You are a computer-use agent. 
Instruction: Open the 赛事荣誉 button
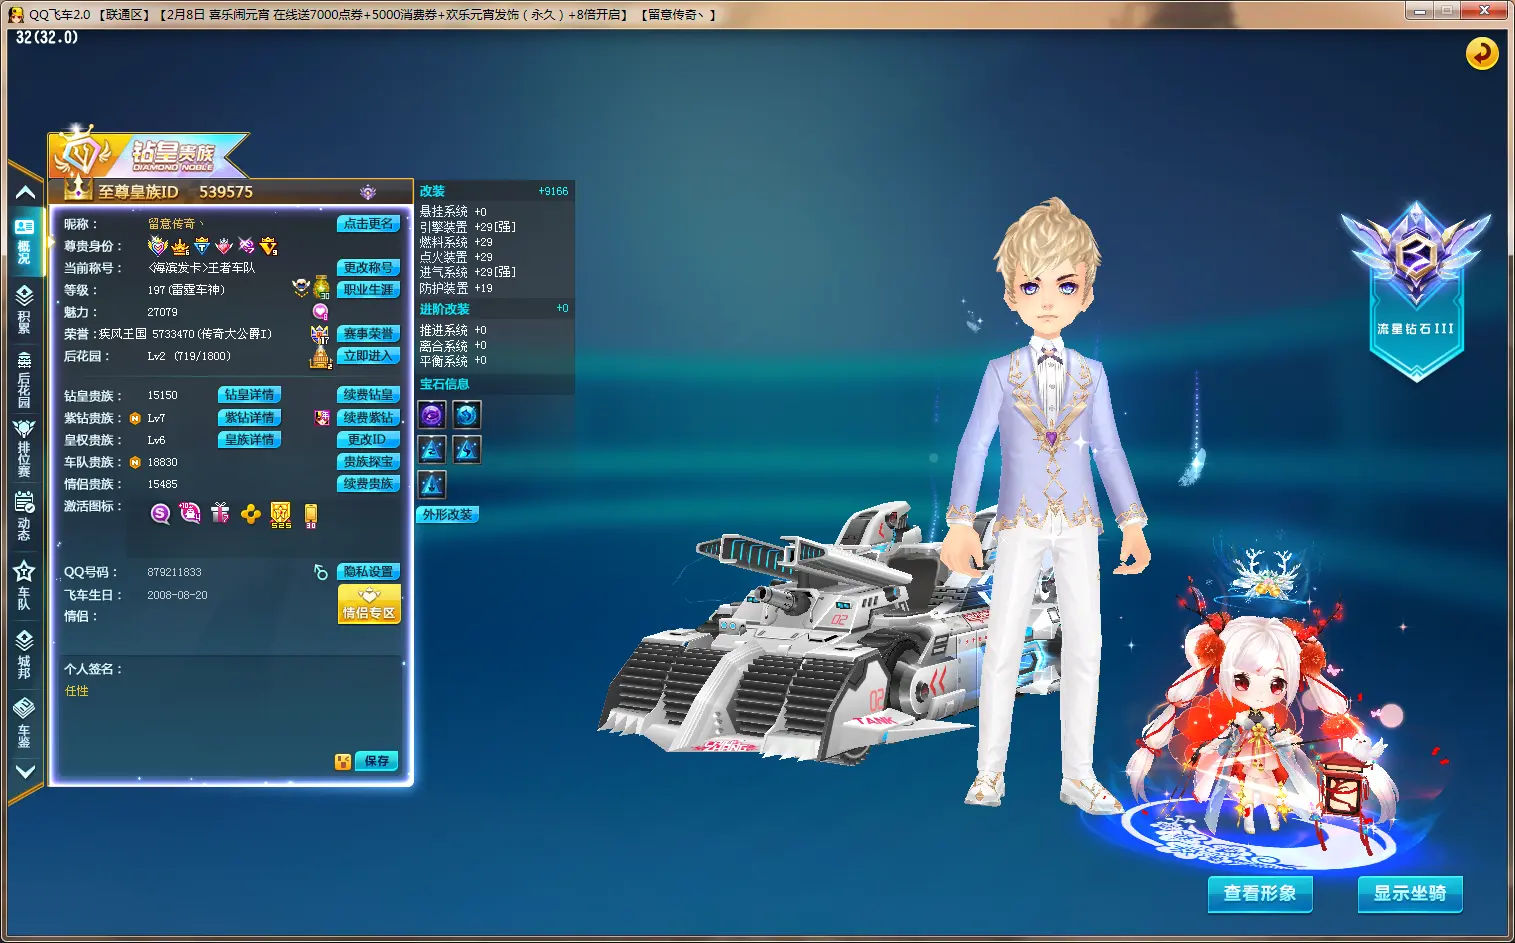[x=368, y=333]
